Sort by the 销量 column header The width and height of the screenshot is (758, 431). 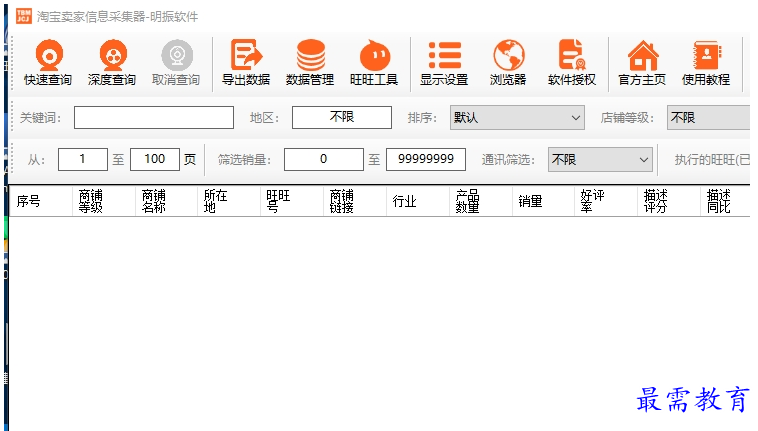(544, 201)
